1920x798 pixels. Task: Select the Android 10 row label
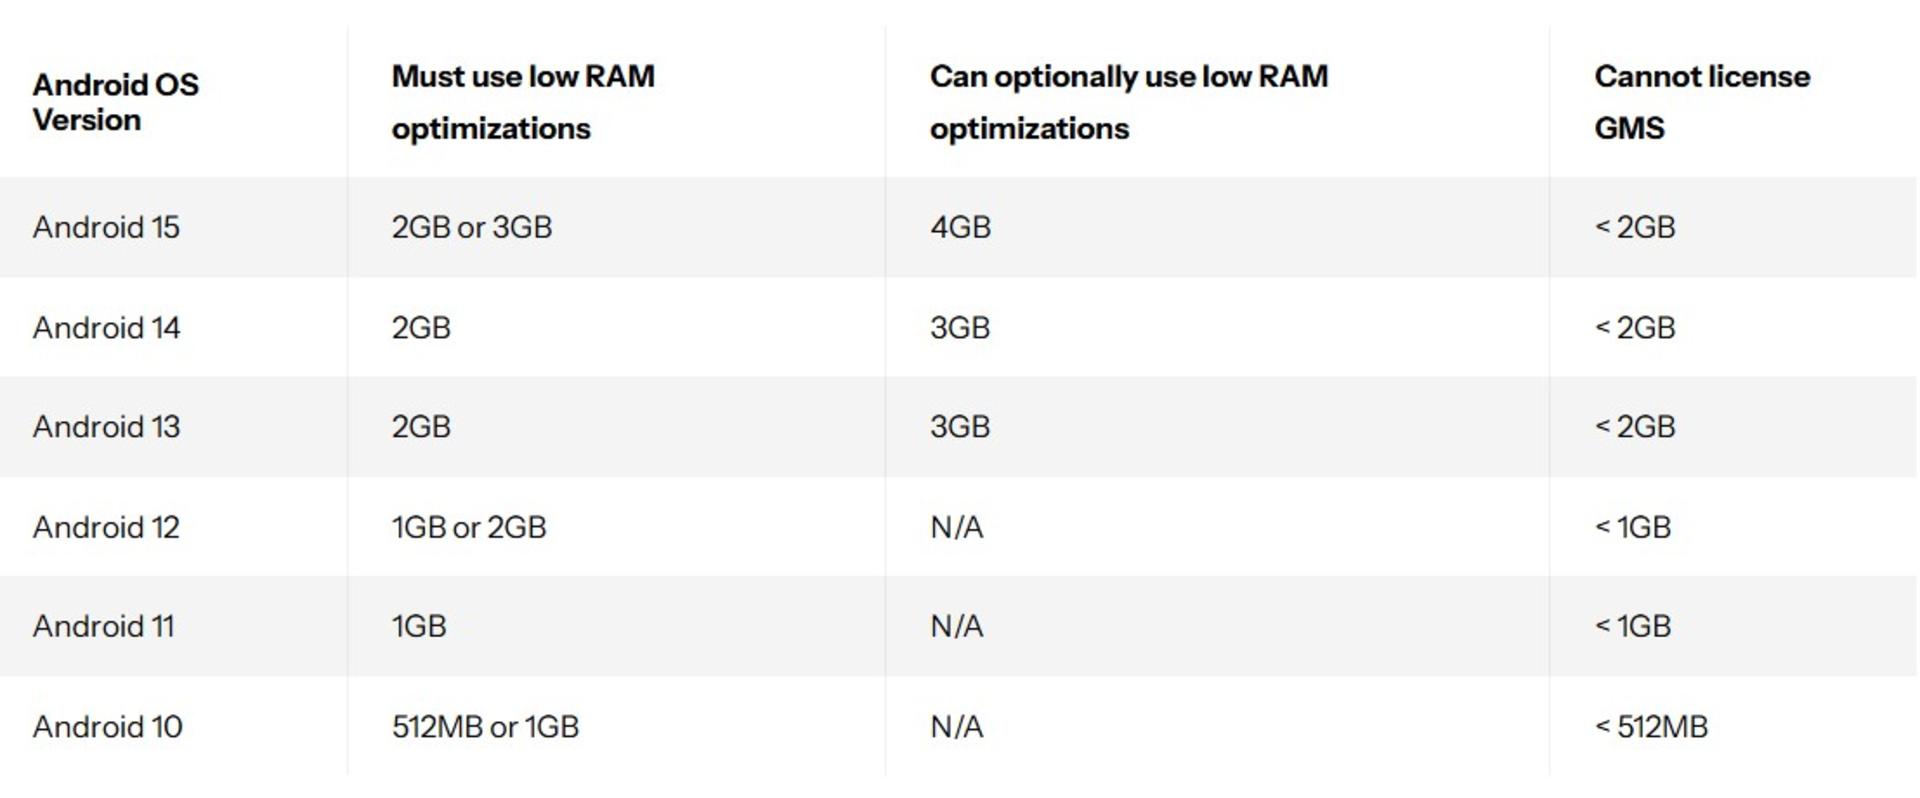(107, 726)
